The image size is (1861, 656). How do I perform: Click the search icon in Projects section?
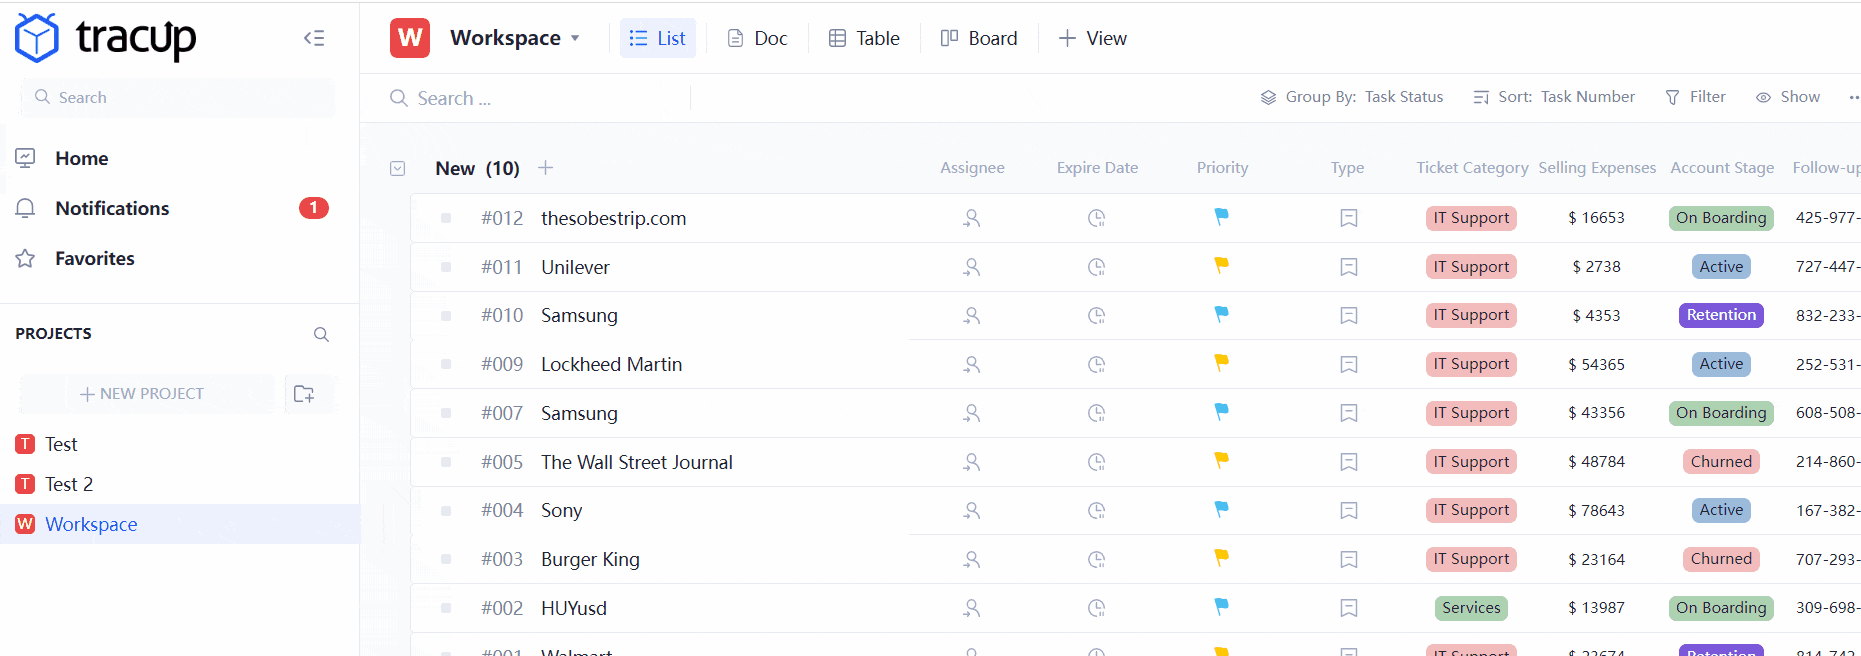(321, 334)
